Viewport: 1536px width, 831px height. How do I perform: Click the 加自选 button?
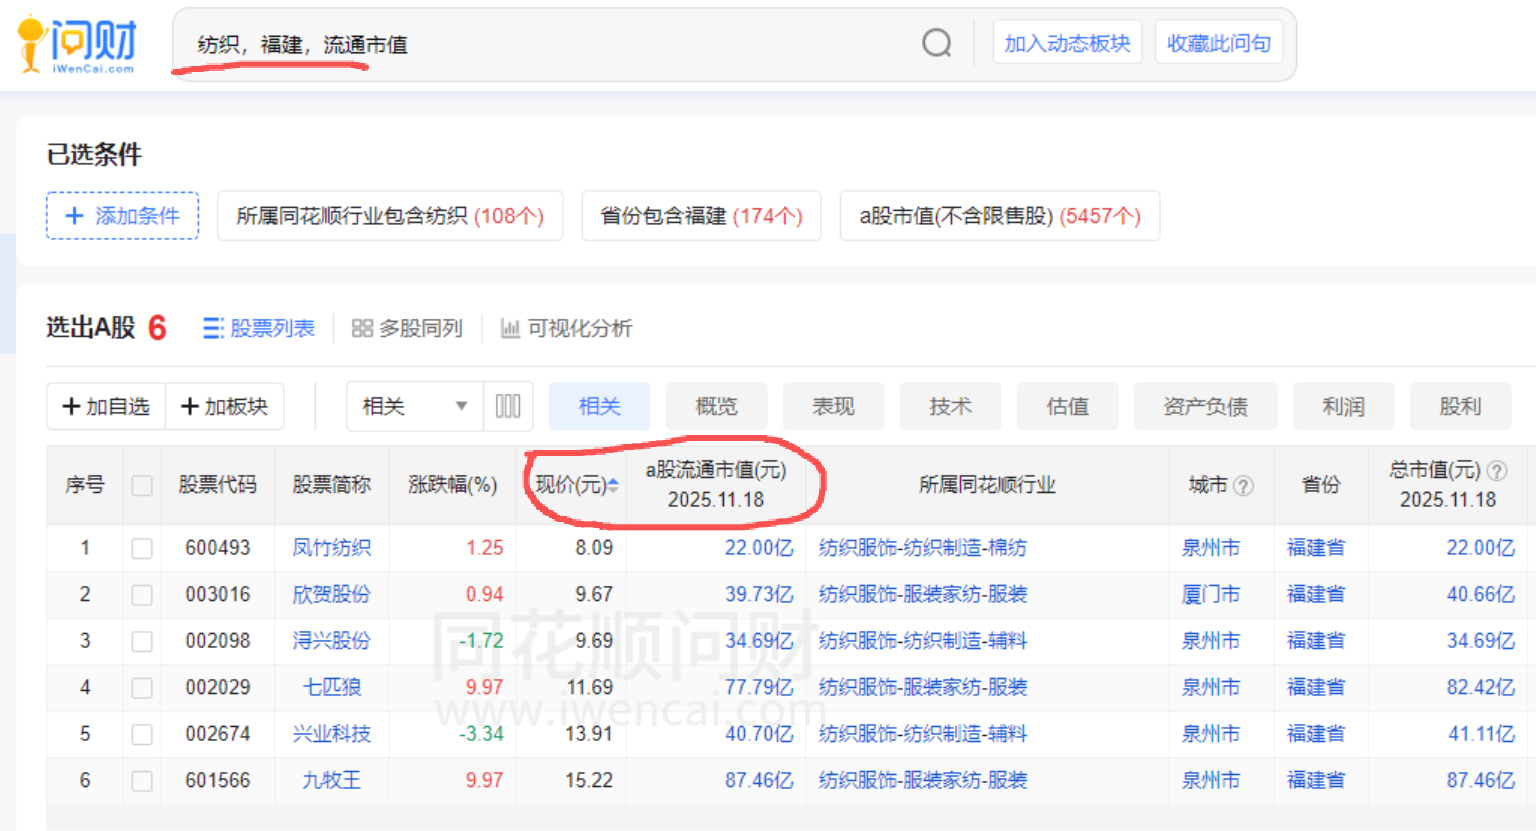(x=106, y=406)
